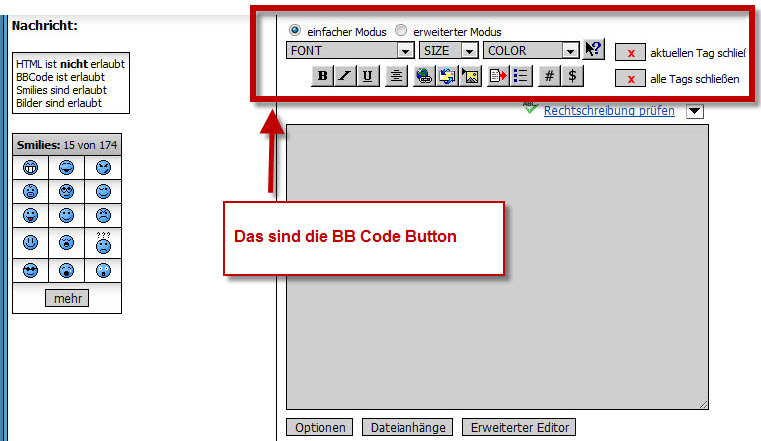Screen dimensions: 761x441
Task: Click the # code tag button
Action: pos(549,76)
